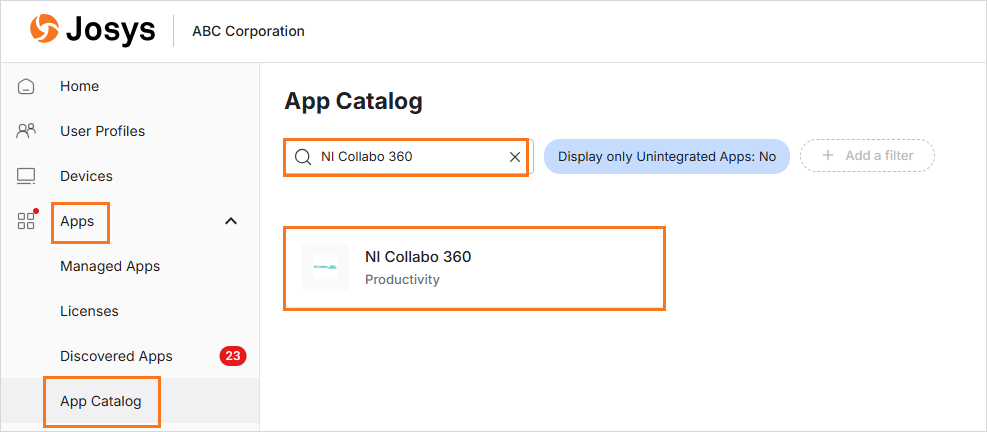This screenshot has height=432, width=987.
Task: Open Home in the sidebar
Action: coord(79,86)
